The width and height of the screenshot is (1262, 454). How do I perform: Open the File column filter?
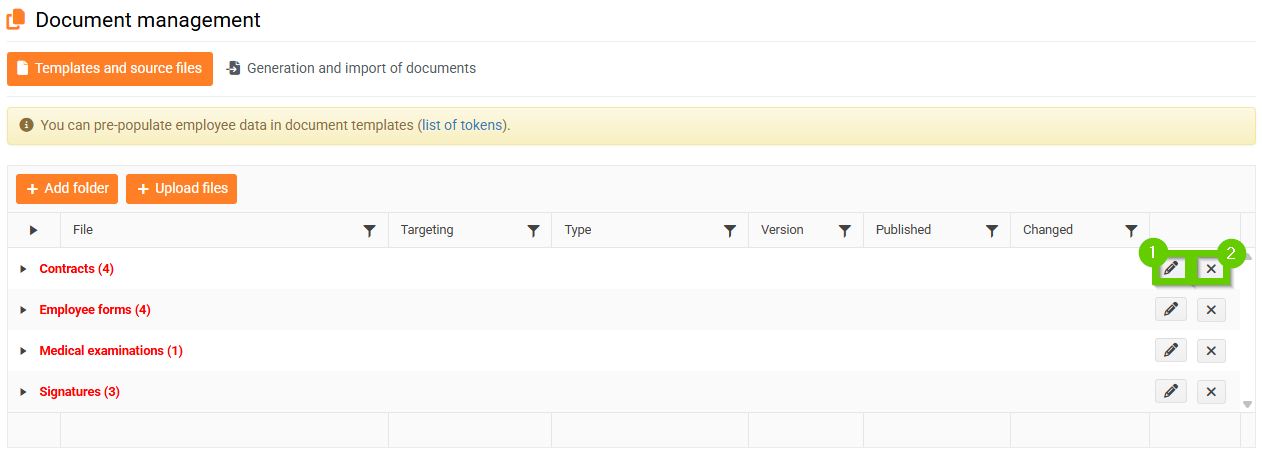tap(370, 230)
